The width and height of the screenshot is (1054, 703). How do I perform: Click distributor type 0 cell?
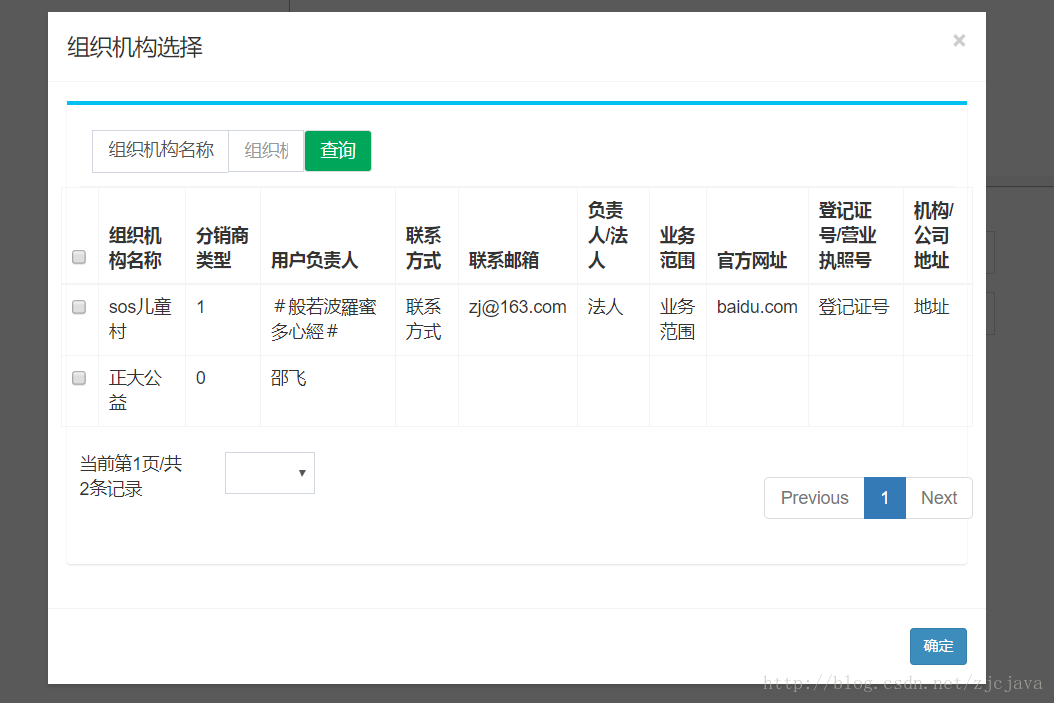tap(222, 390)
